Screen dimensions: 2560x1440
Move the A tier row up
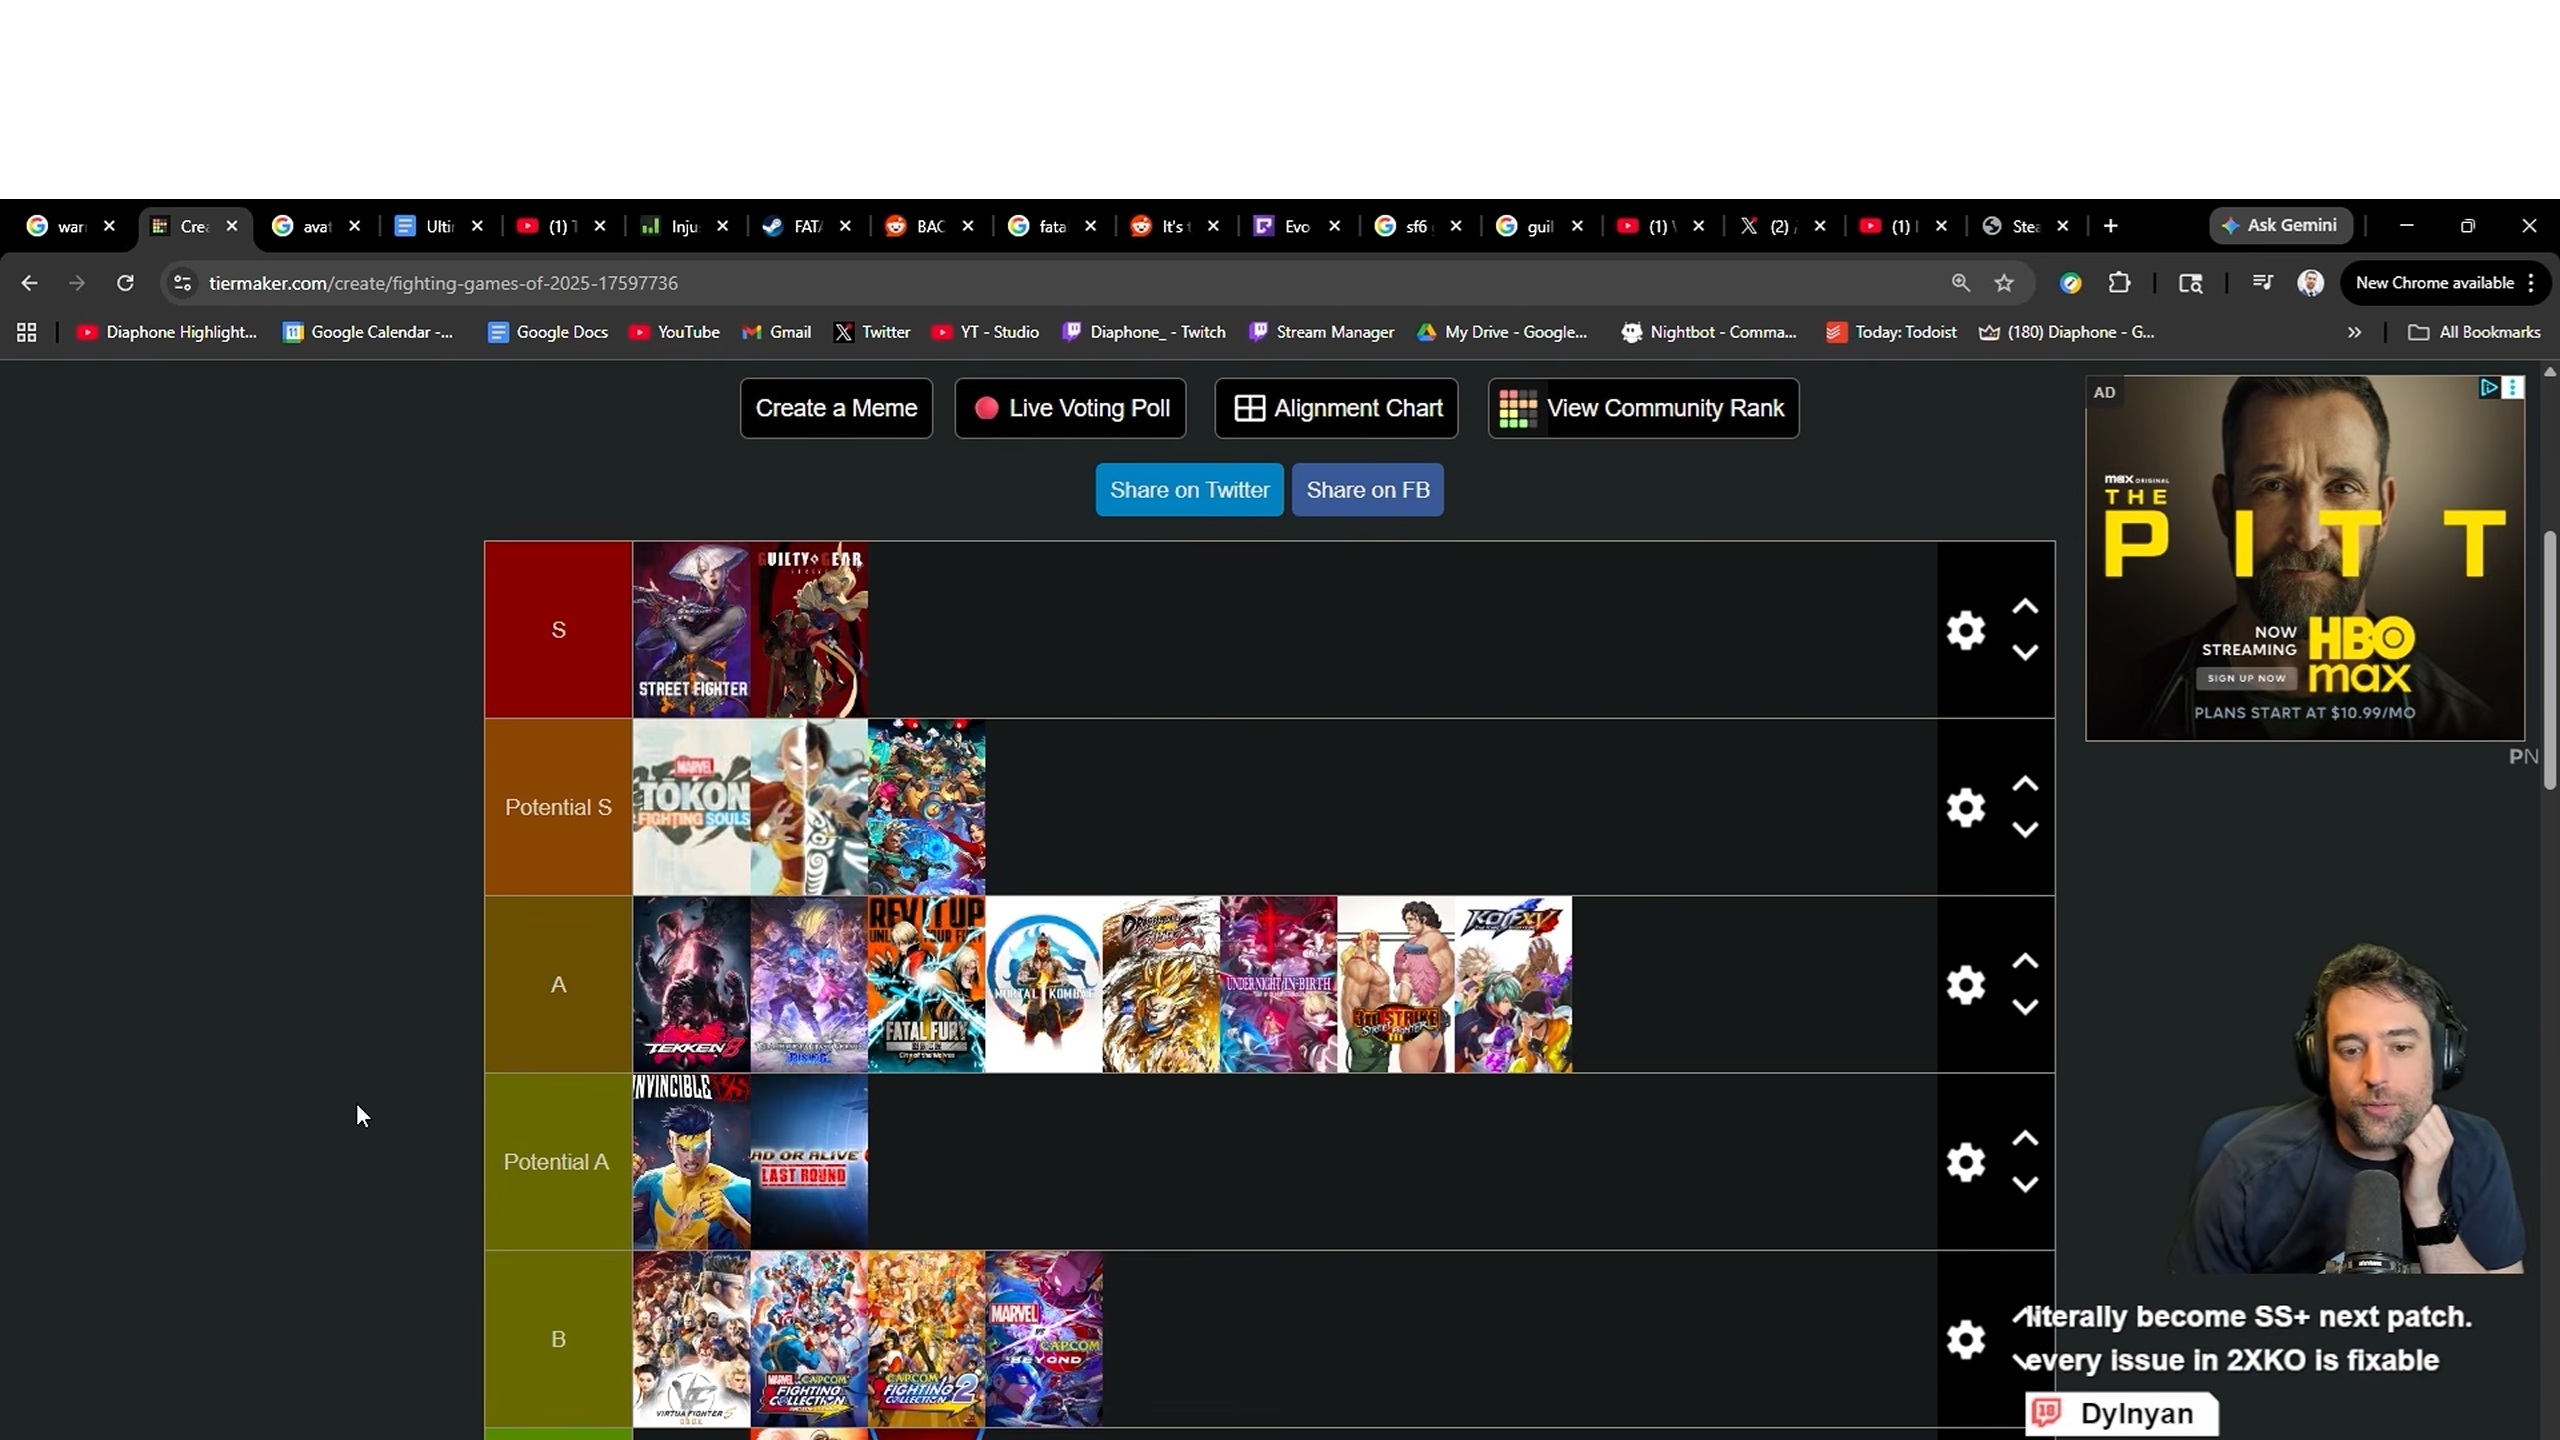click(x=2025, y=962)
